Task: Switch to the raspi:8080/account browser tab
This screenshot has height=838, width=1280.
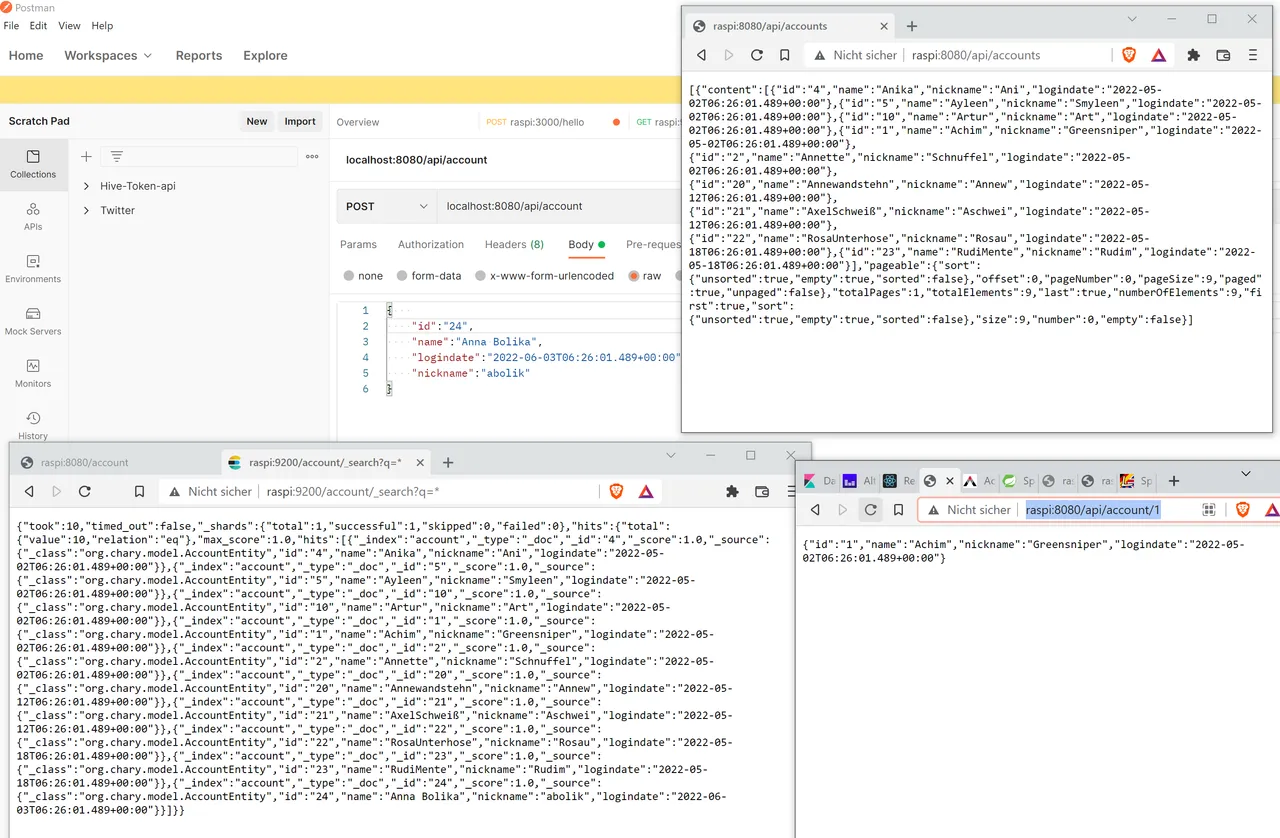Action: (x=112, y=463)
